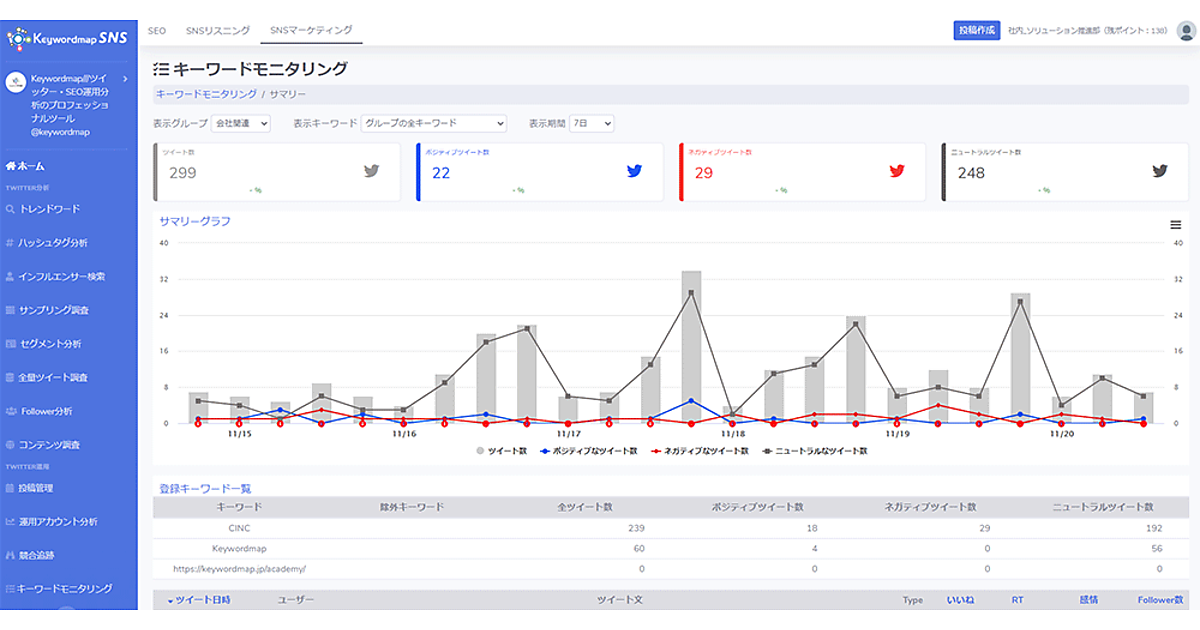Toggle ツイート数 series in chart legend
Screen dimensions: 1200x630
point(502,451)
